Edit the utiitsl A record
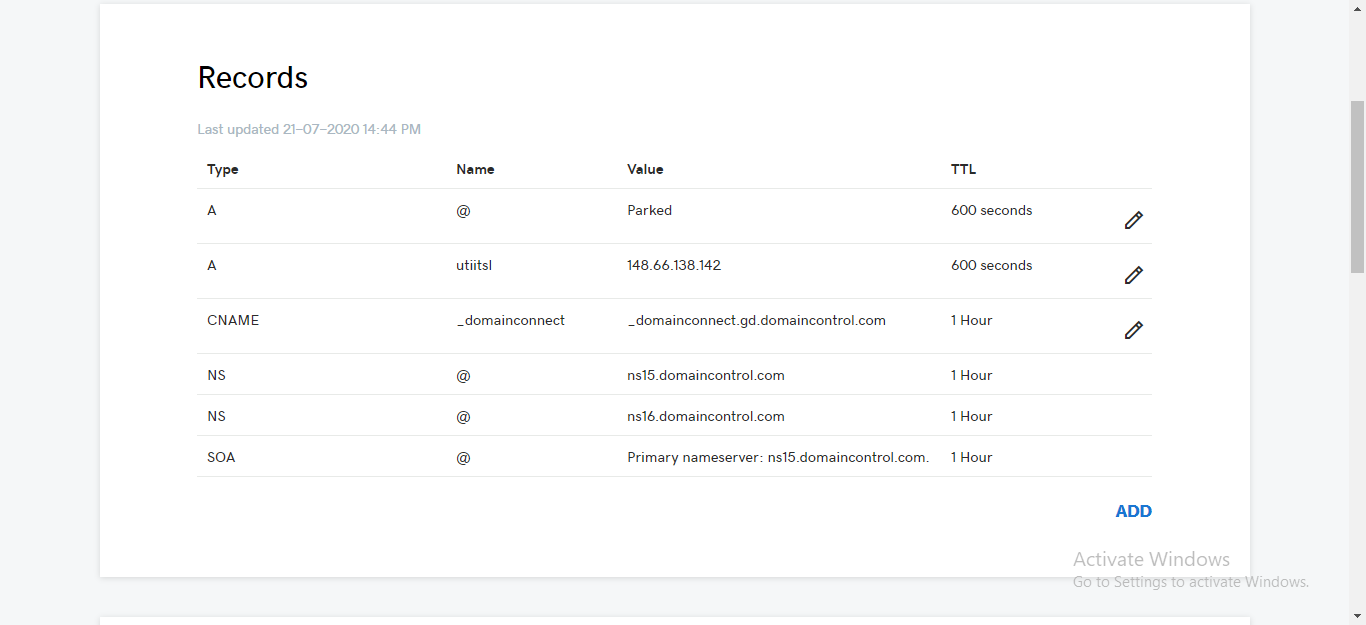 coord(1133,275)
